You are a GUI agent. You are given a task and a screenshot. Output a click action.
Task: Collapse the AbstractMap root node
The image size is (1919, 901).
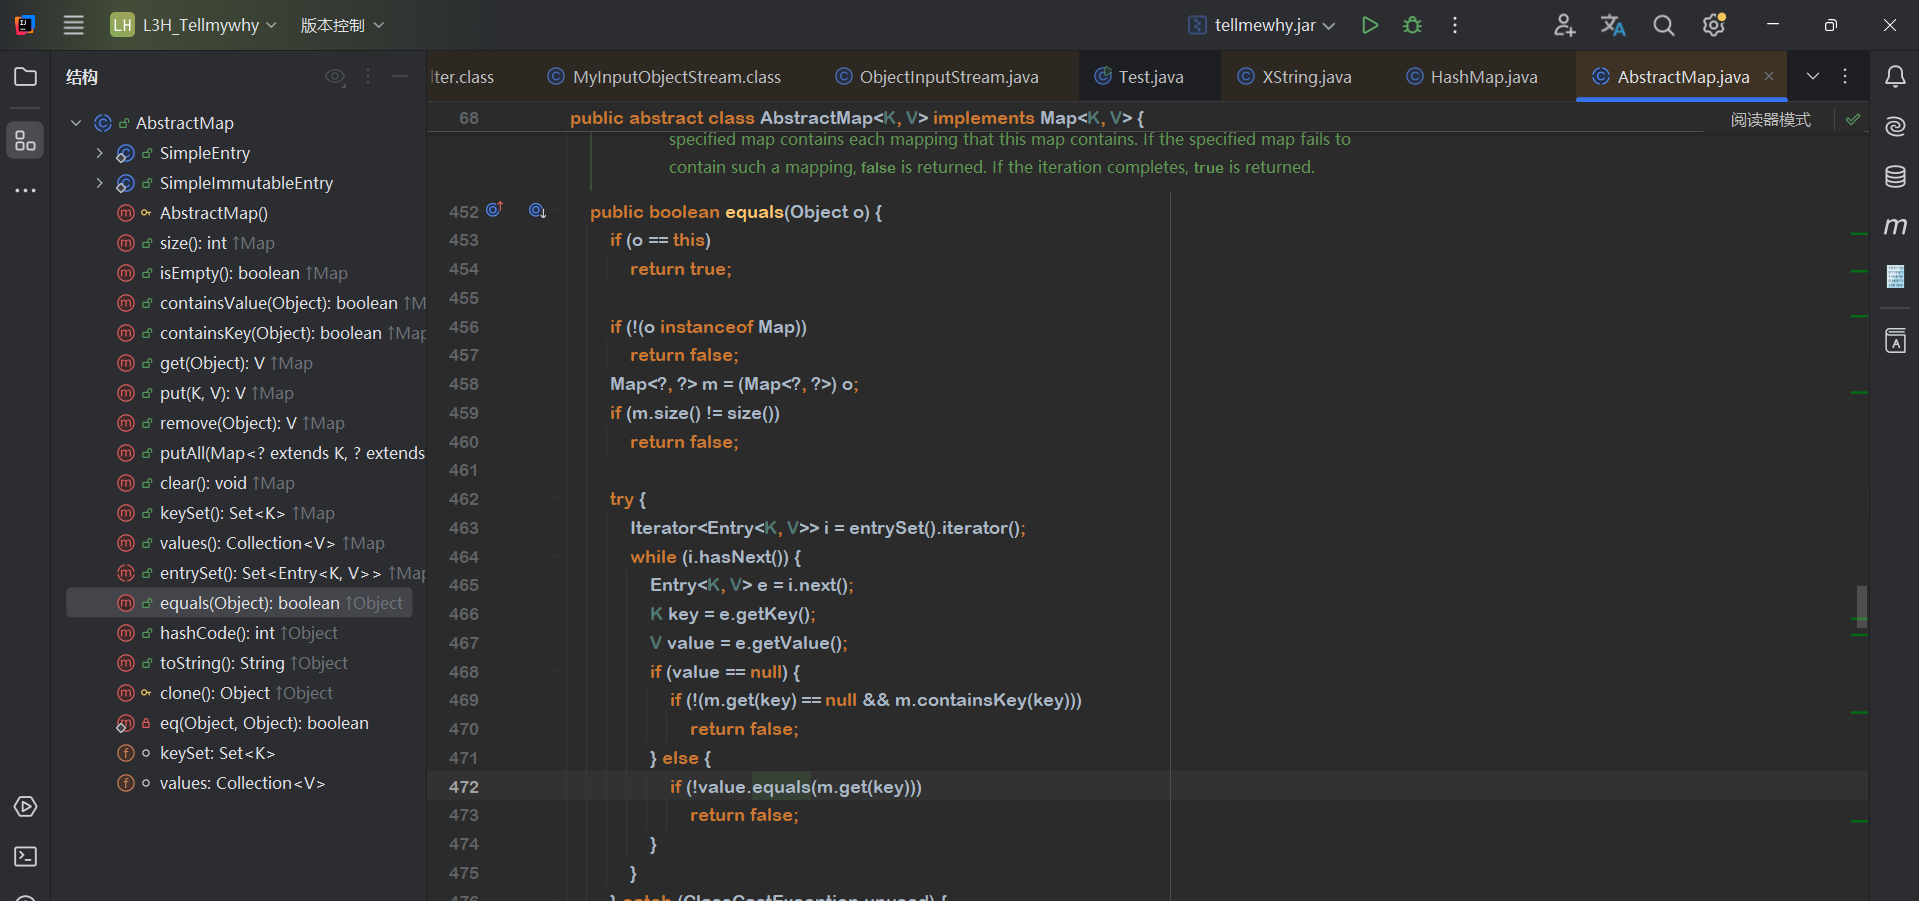click(x=76, y=123)
